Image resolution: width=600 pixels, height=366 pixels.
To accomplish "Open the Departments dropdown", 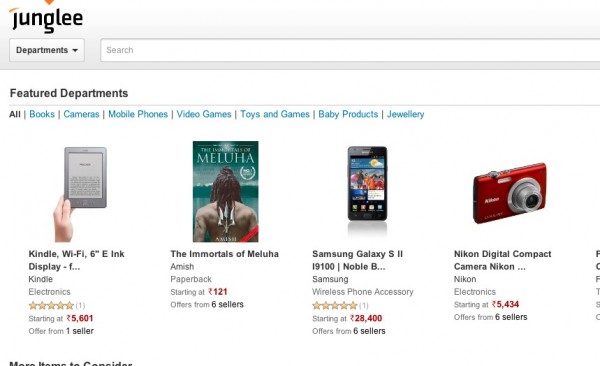I will [47, 50].
